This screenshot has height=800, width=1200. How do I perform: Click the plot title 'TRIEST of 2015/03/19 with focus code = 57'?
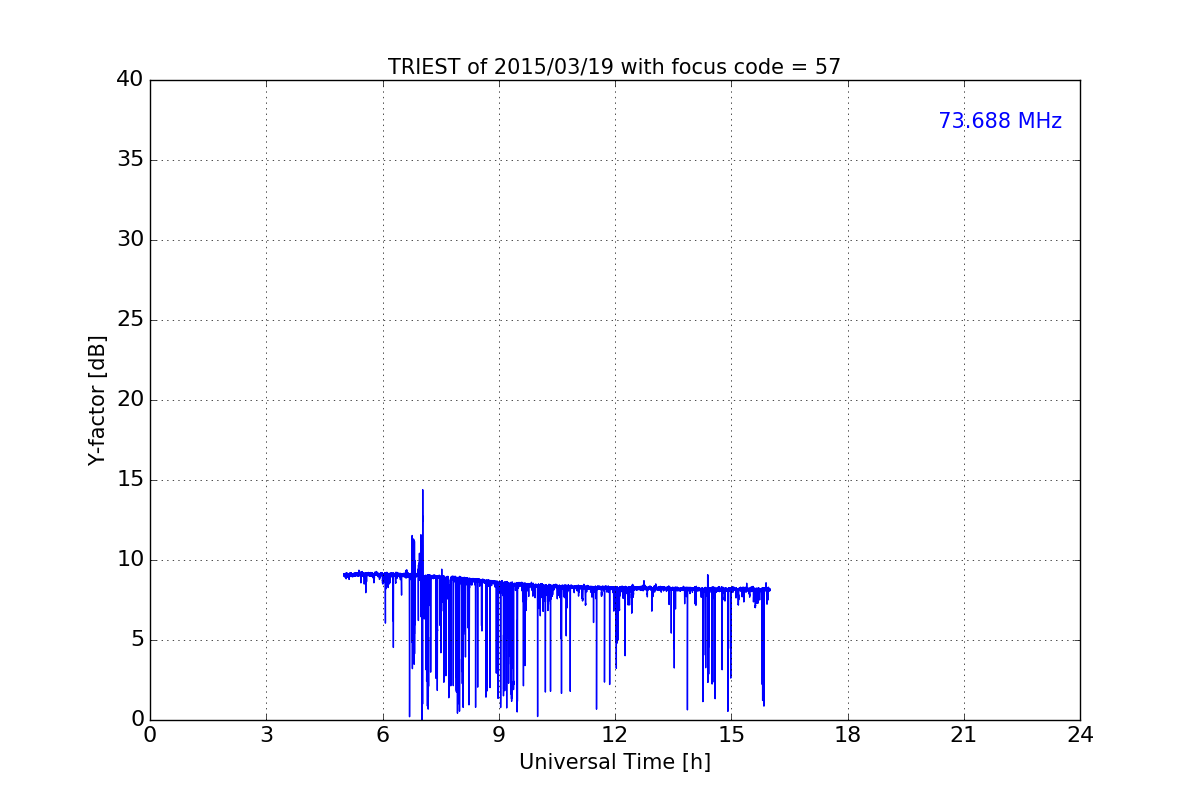614,67
